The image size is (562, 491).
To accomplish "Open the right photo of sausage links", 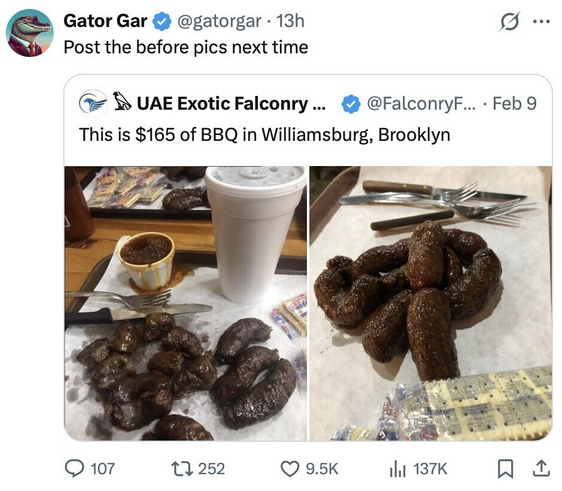I will point(431,303).
